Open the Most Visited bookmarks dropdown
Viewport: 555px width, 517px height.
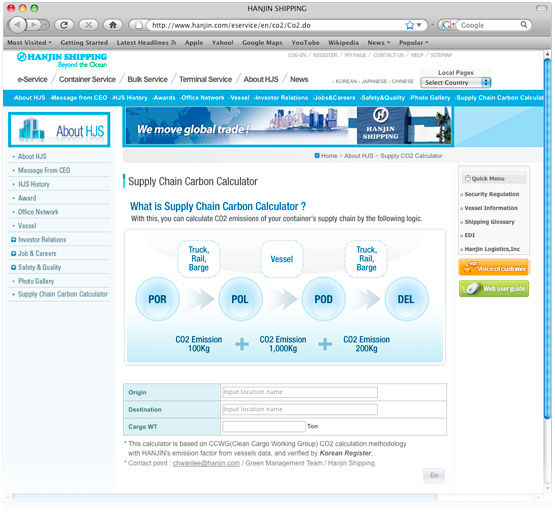(30, 42)
